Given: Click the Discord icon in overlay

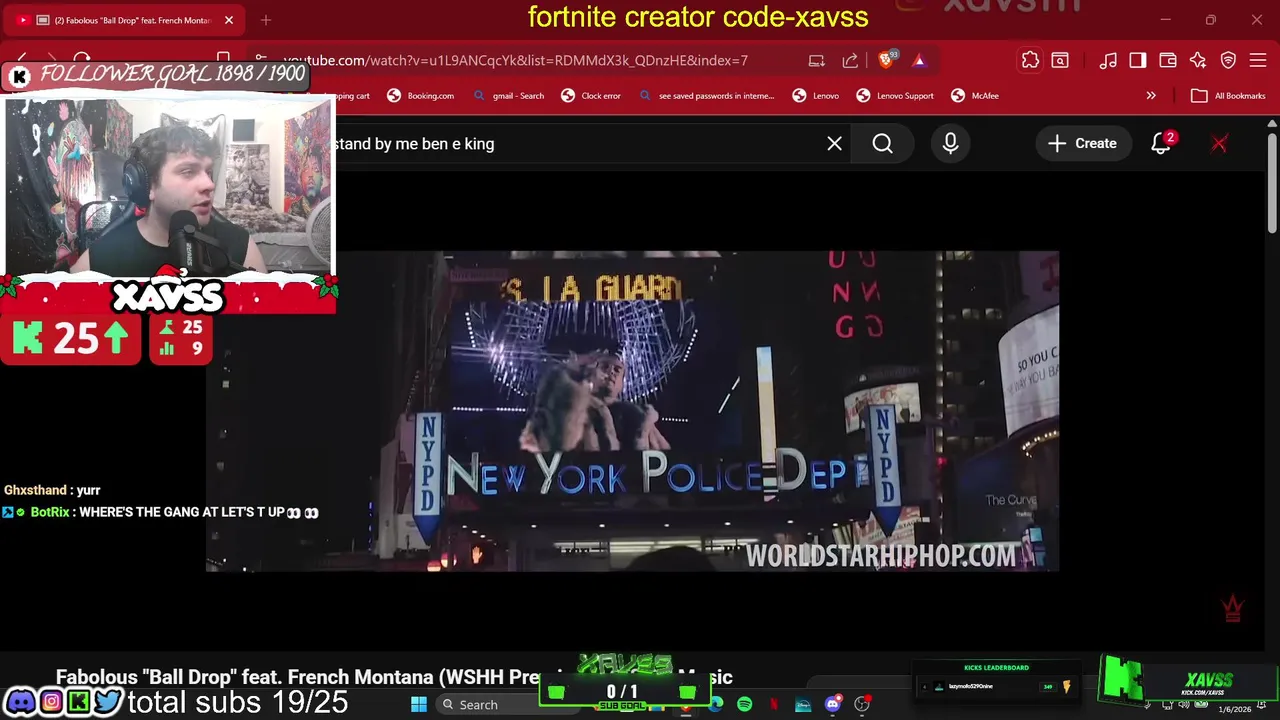Looking at the screenshot, I should click(20, 702).
